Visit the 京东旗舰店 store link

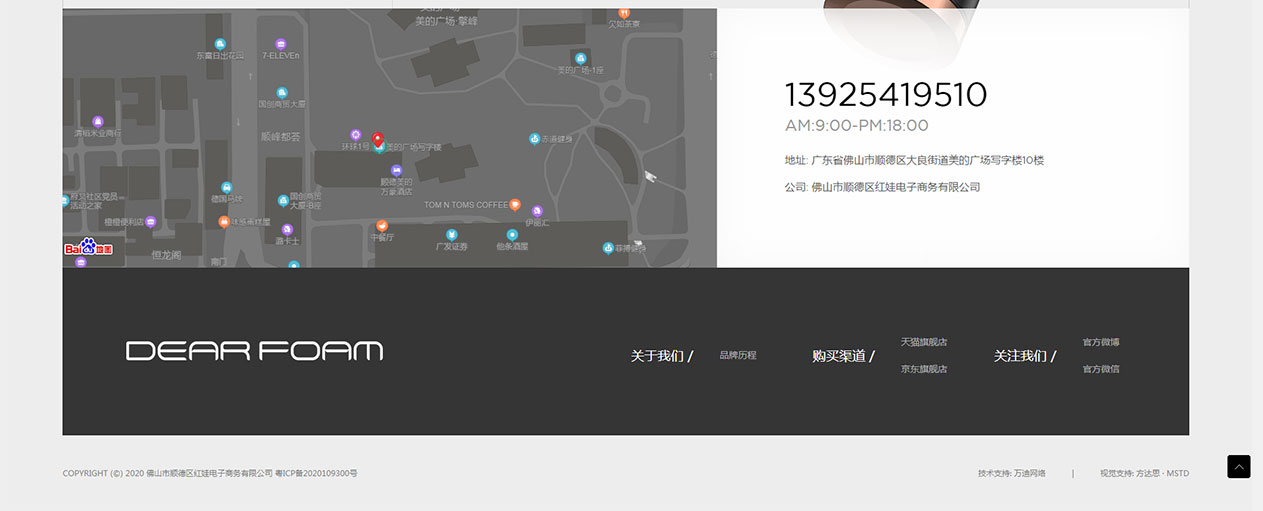click(924, 369)
